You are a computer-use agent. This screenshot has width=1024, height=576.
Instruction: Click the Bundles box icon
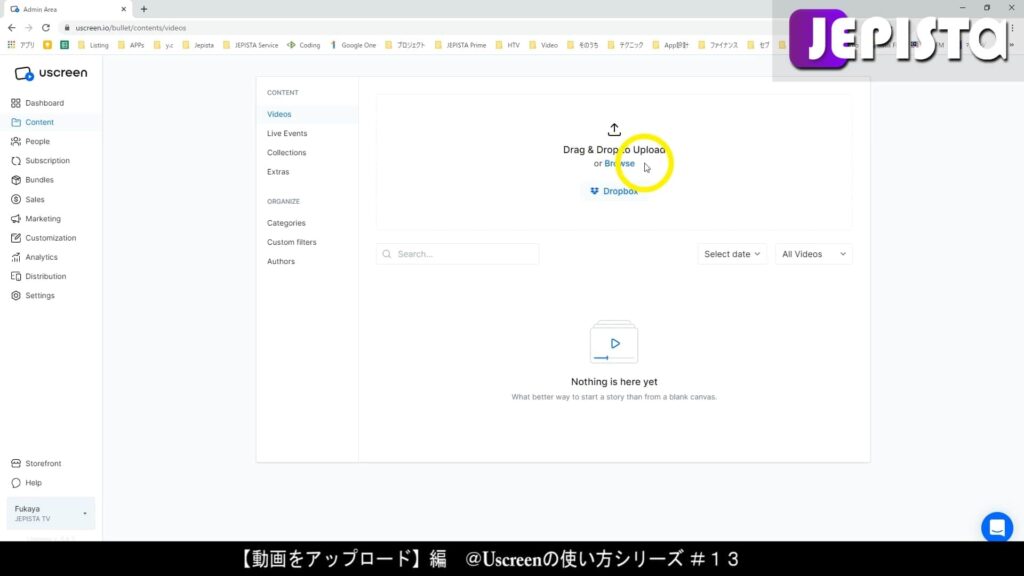tap(16, 180)
